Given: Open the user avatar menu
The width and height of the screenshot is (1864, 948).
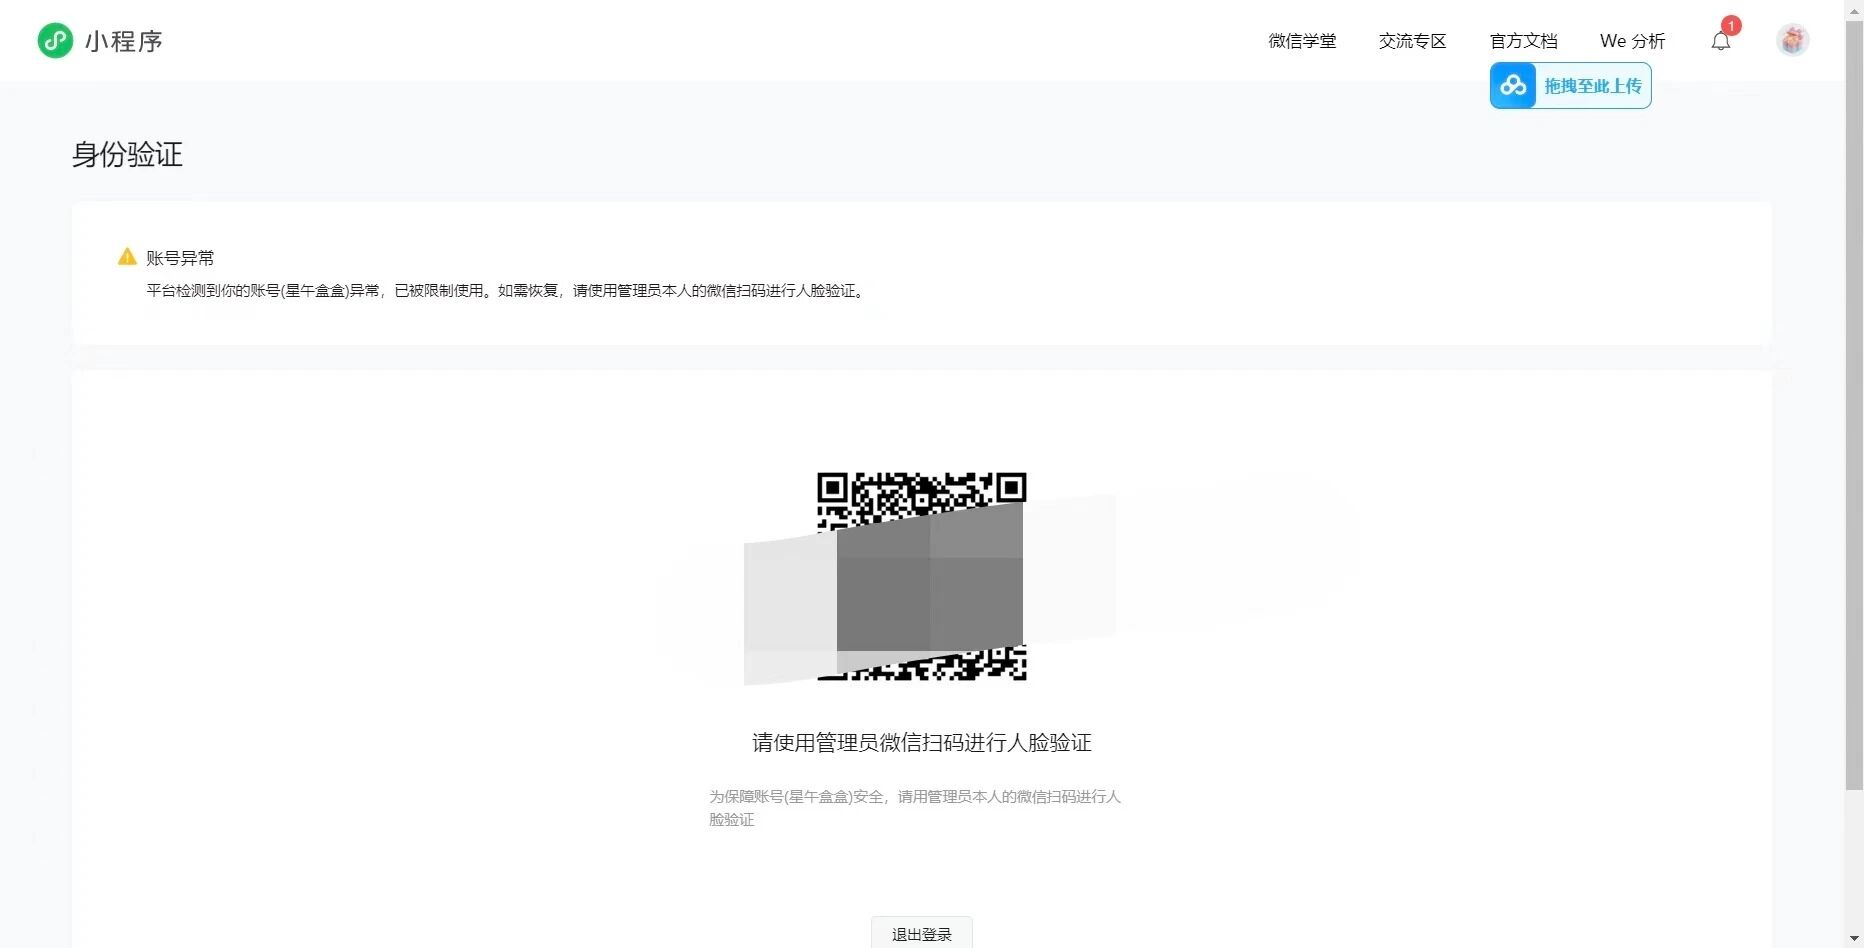Looking at the screenshot, I should pos(1792,40).
